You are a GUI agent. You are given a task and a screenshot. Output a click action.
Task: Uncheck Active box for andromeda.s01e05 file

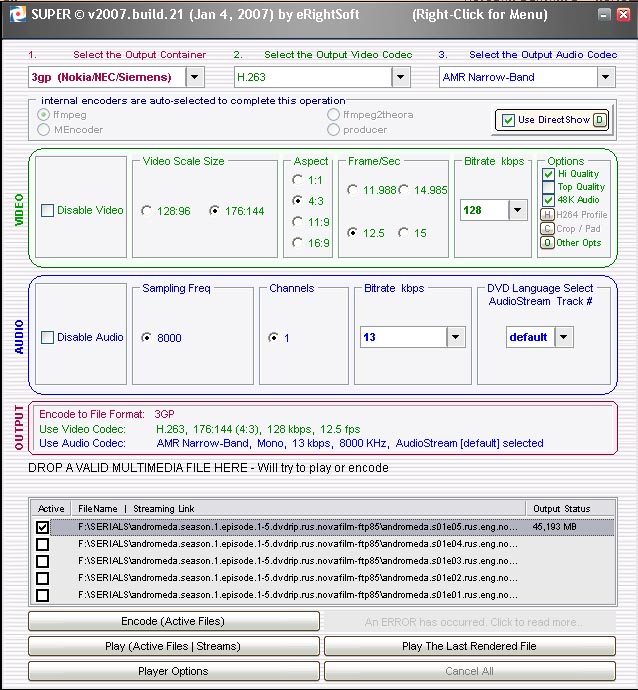point(43,527)
